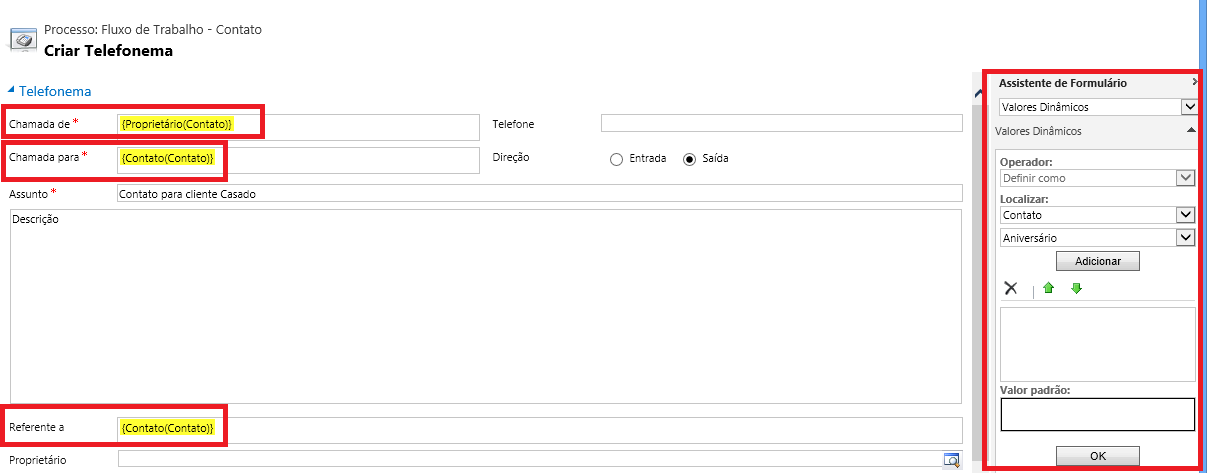Select the Saída radio button
The height and width of the screenshot is (473, 1207).
click(x=689, y=158)
